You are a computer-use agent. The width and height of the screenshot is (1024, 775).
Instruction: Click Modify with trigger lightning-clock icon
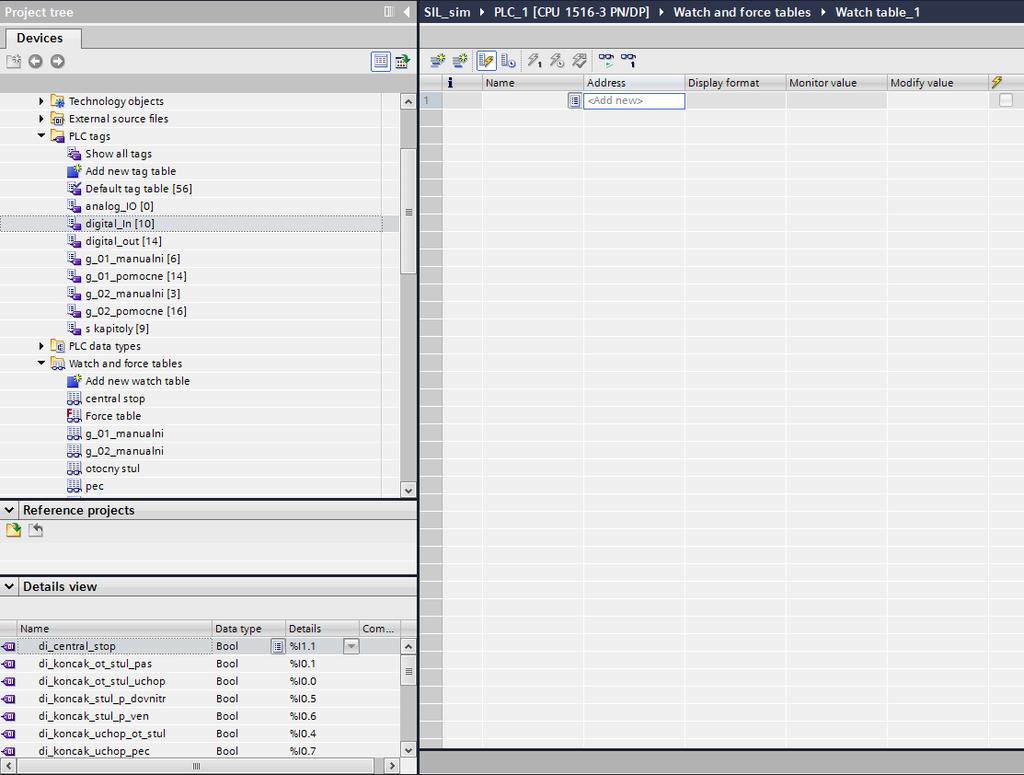pos(557,61)
